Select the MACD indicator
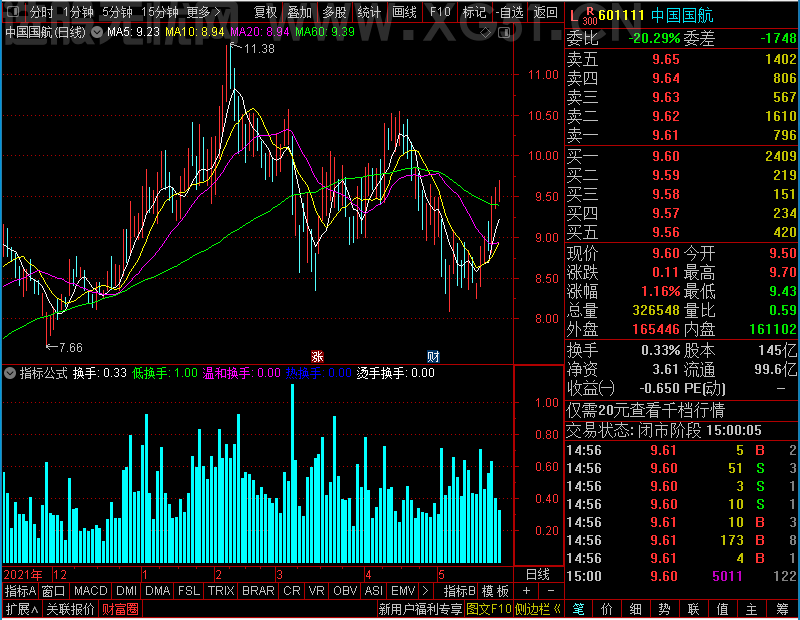Screen dimensions: 800x620 tap(90, 591)
